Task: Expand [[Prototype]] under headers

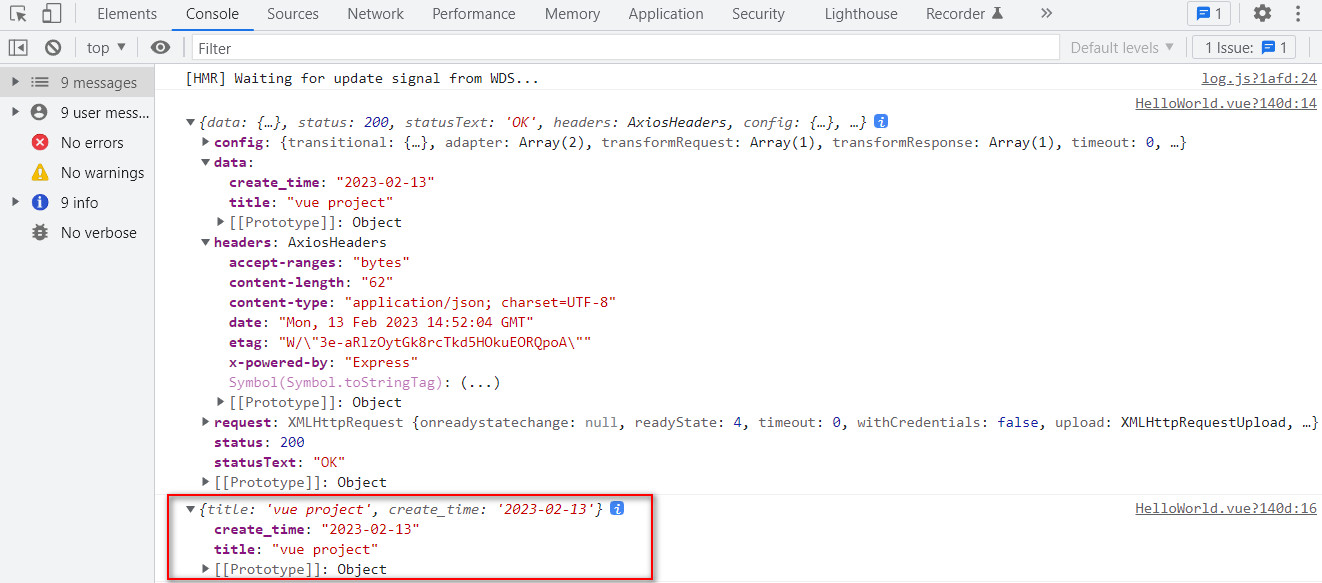Action: [221, 402]
